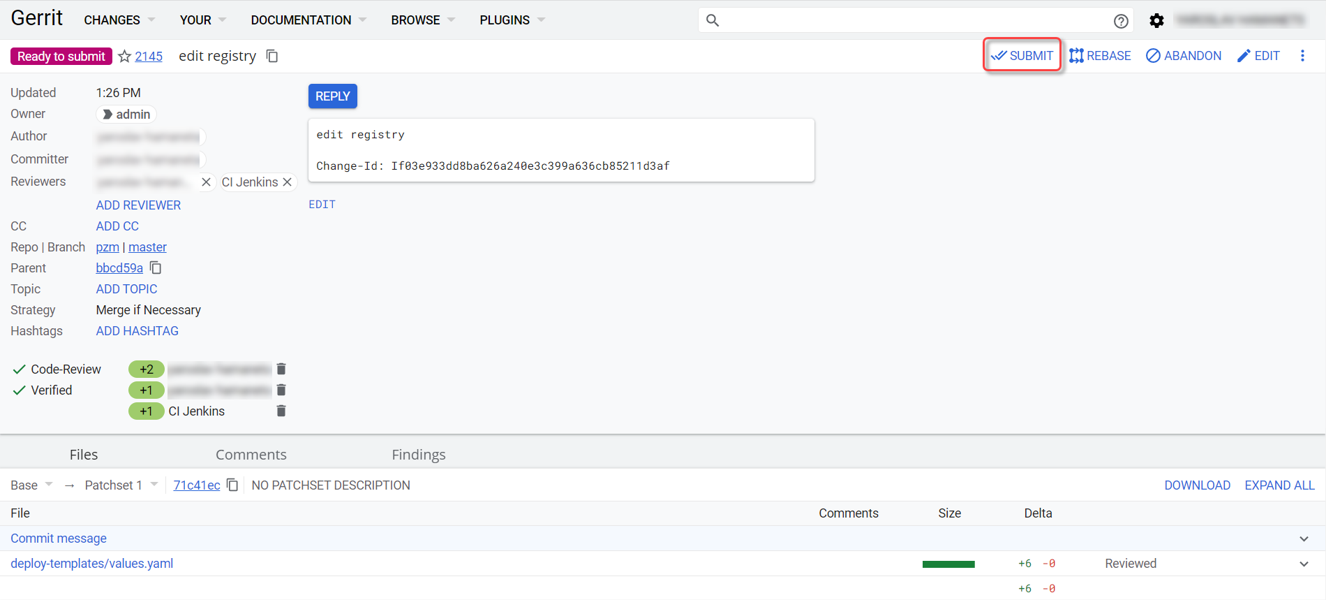Click the SUBMIT button
This screenshot has height=600, width=1326.
1022,56
